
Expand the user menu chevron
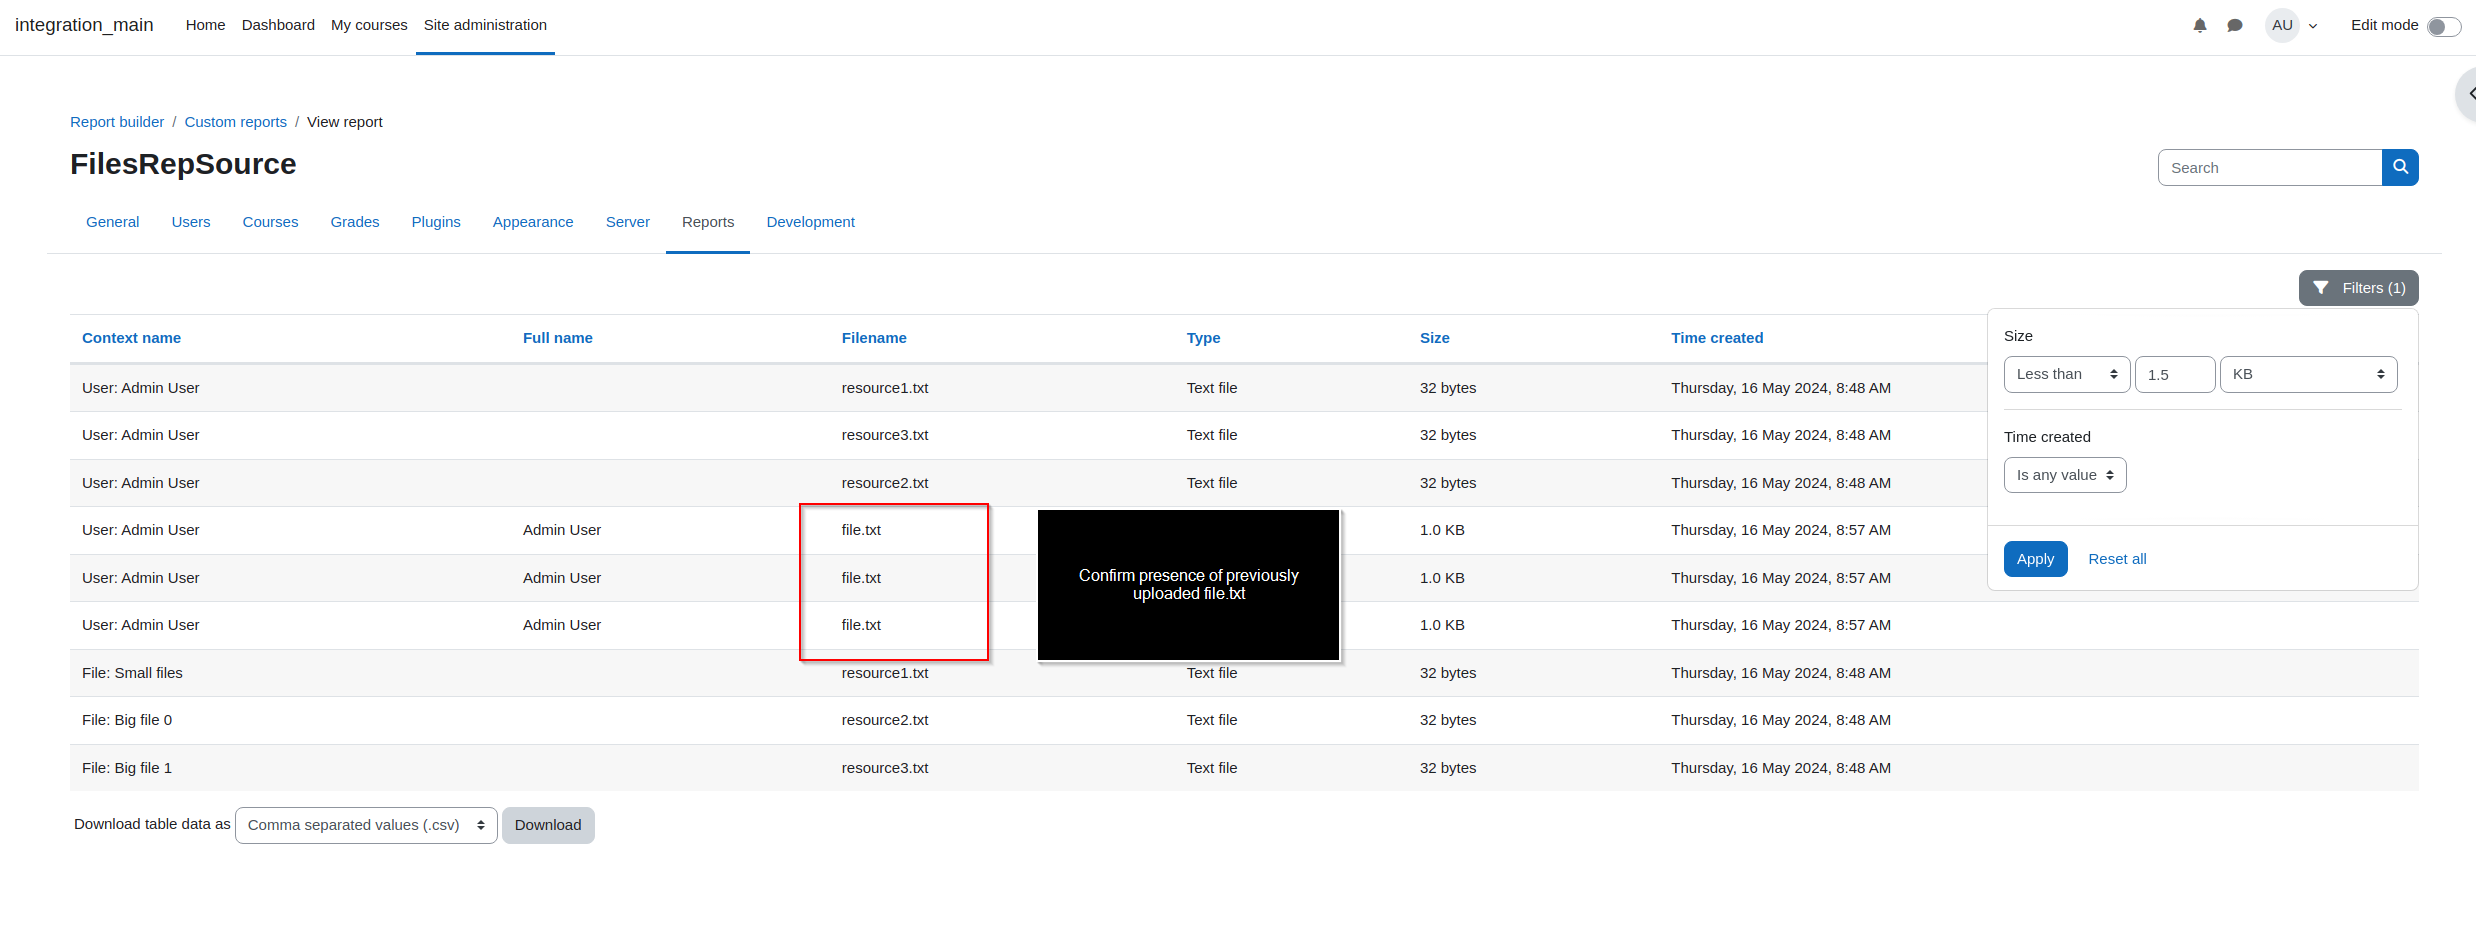coord(2313,27)
